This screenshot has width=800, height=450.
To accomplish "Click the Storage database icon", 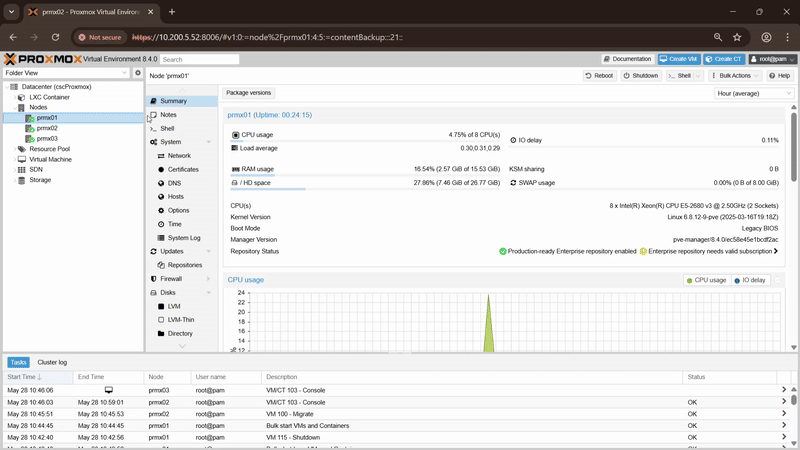I will (x=21, y=180).
